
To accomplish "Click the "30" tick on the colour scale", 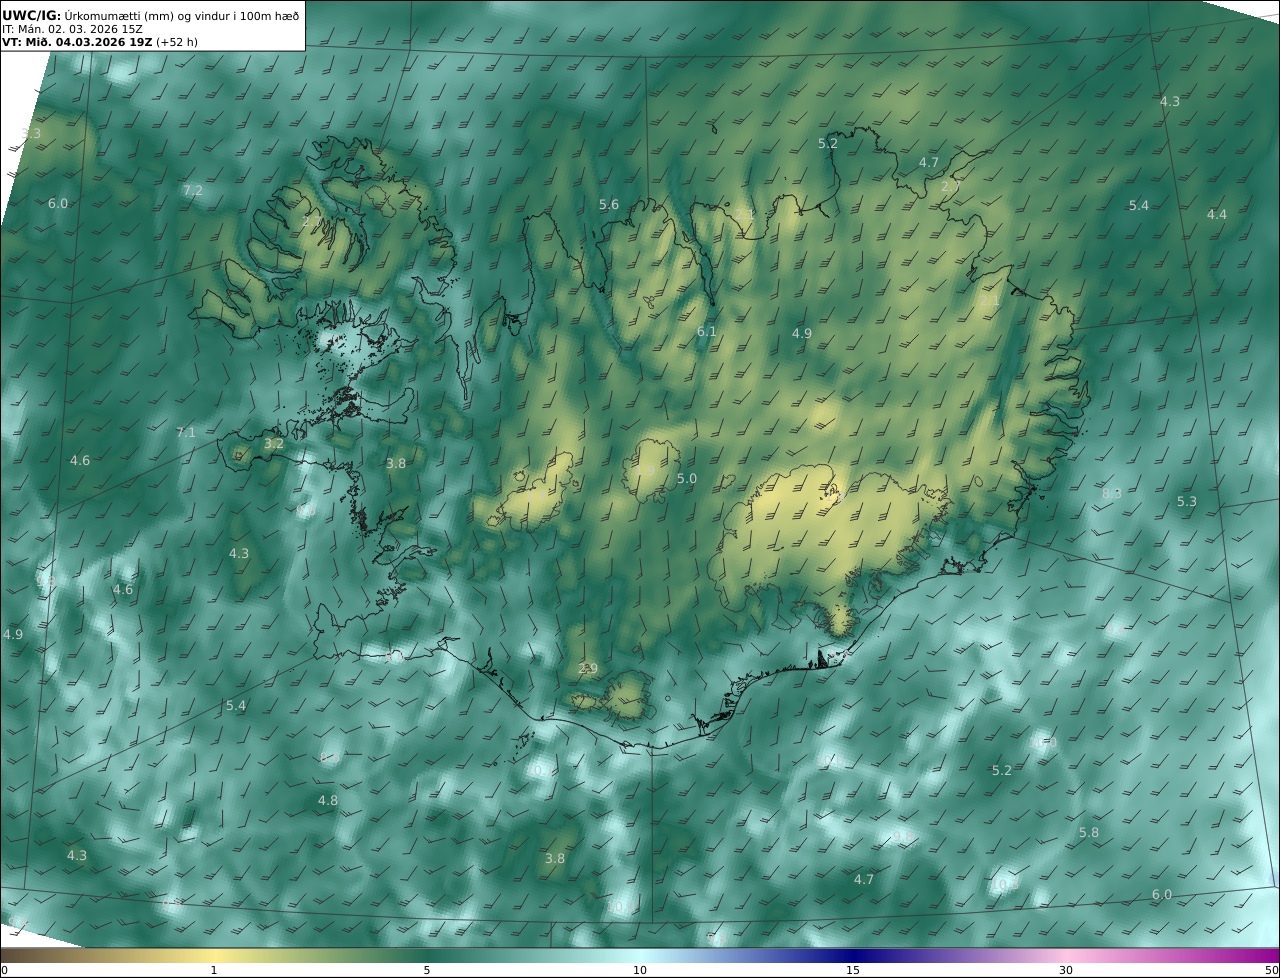I will pos(1066,970).
